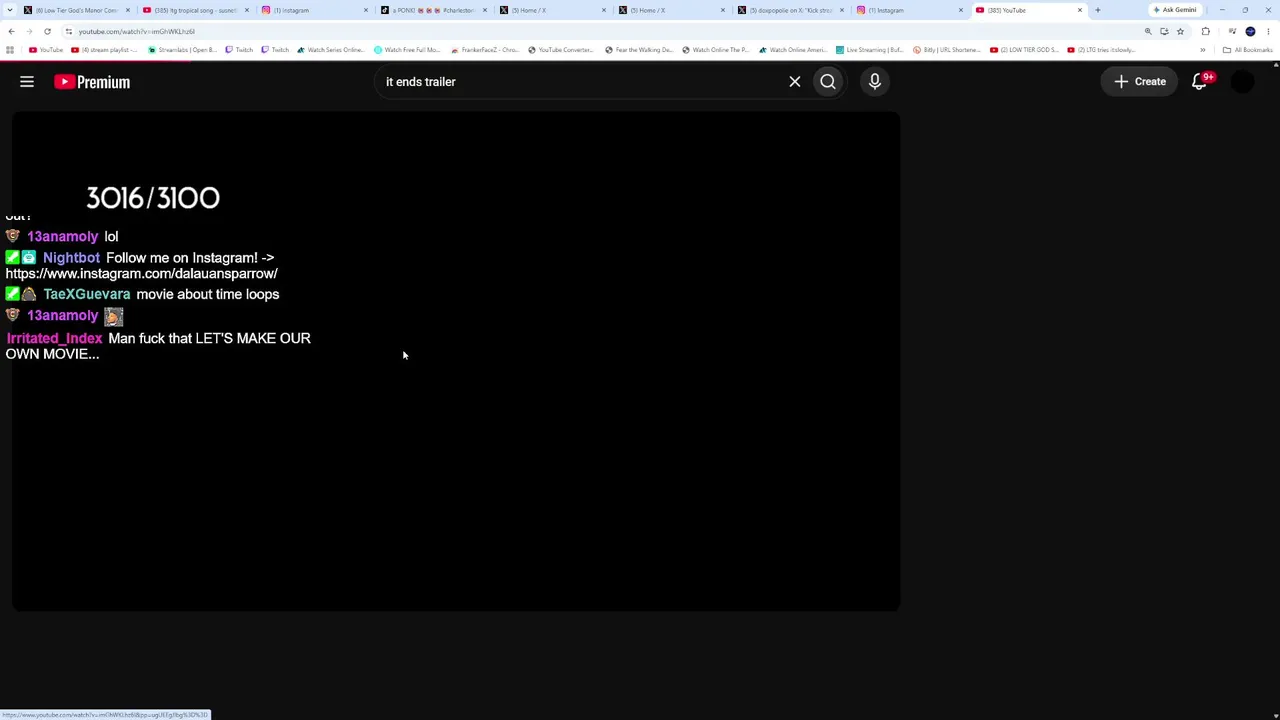
Task: Go to YouTube Premium home logo
Action: [92, 82]
